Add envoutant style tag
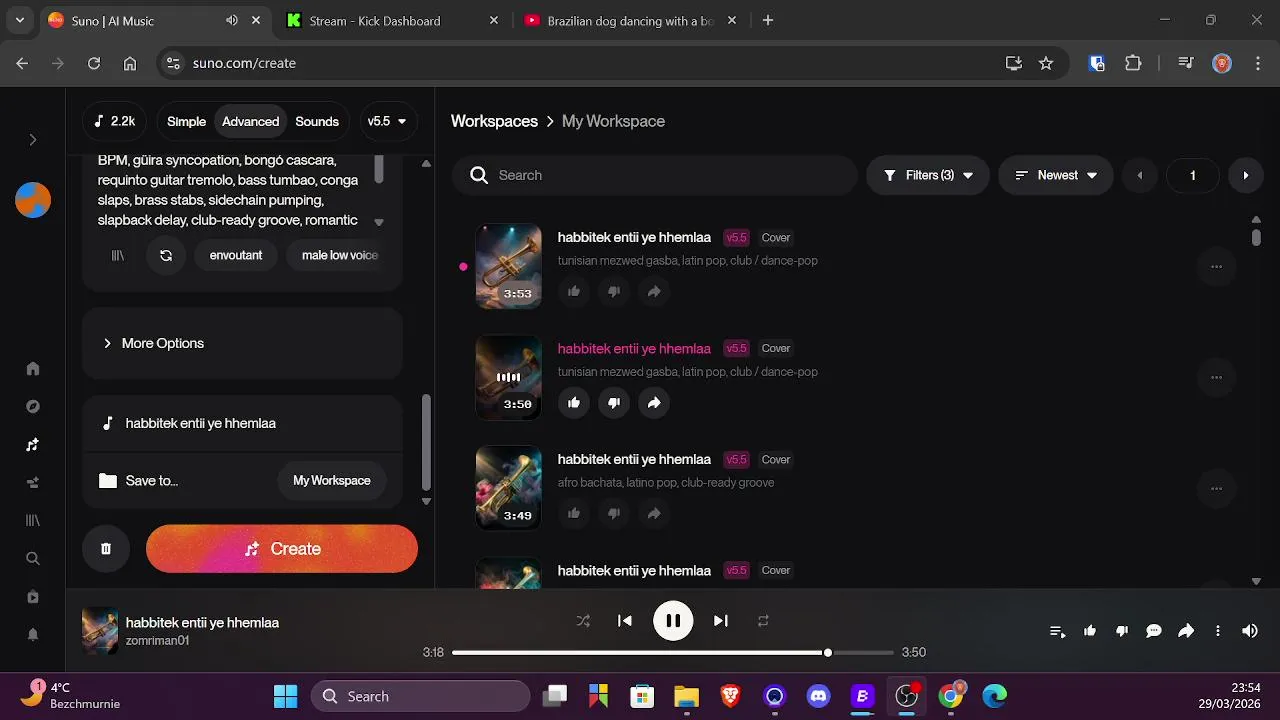Viewport: 1280px width, 720px height. tap(236, 255)
